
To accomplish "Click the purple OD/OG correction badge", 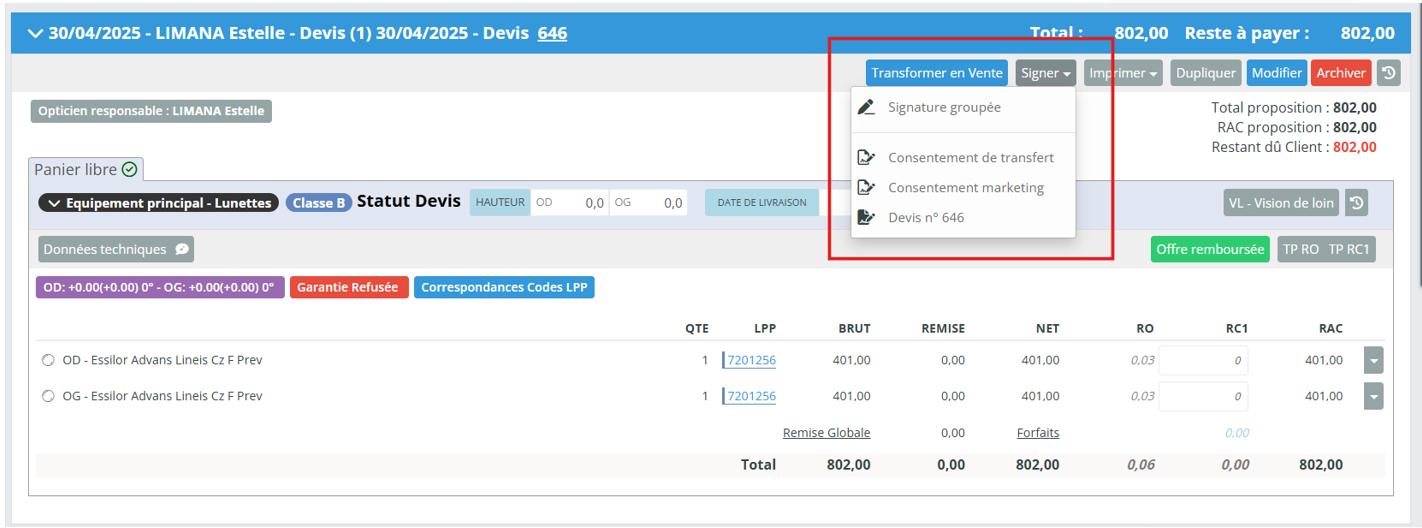I will (160, 287).
